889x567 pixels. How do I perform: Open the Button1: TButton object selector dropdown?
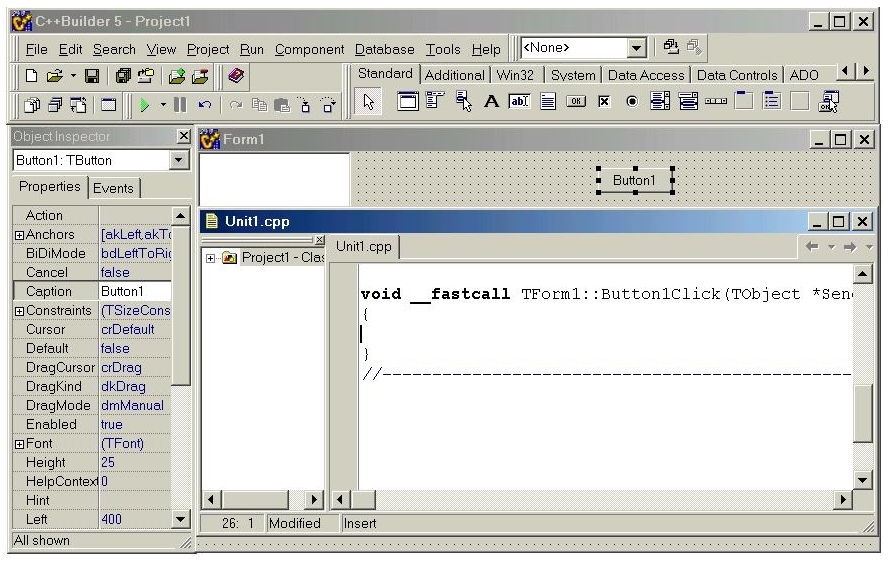(x=179, y=160)
